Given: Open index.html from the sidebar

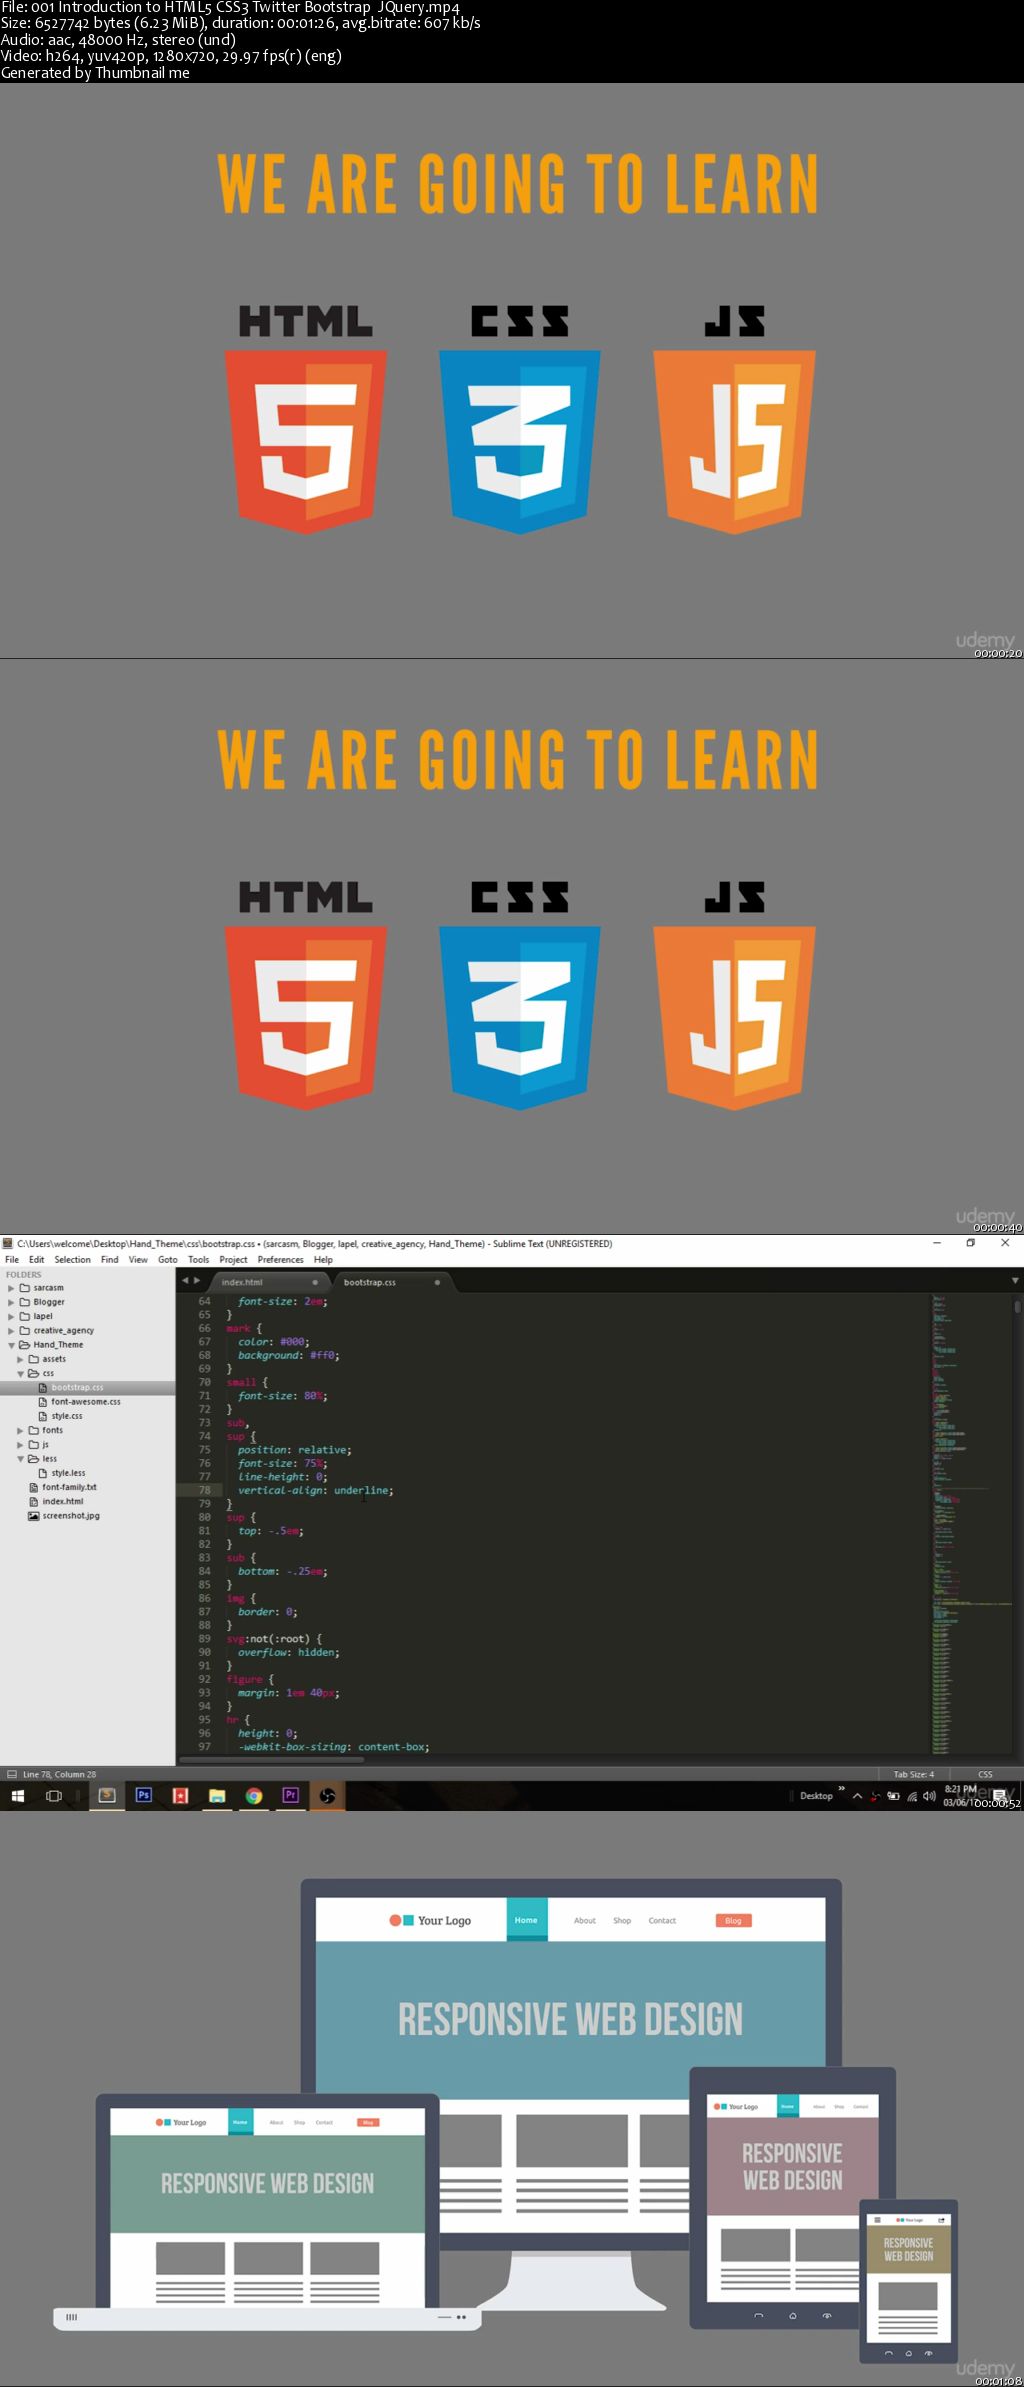Looking at the screenshot, I should tap(63, 1501).
